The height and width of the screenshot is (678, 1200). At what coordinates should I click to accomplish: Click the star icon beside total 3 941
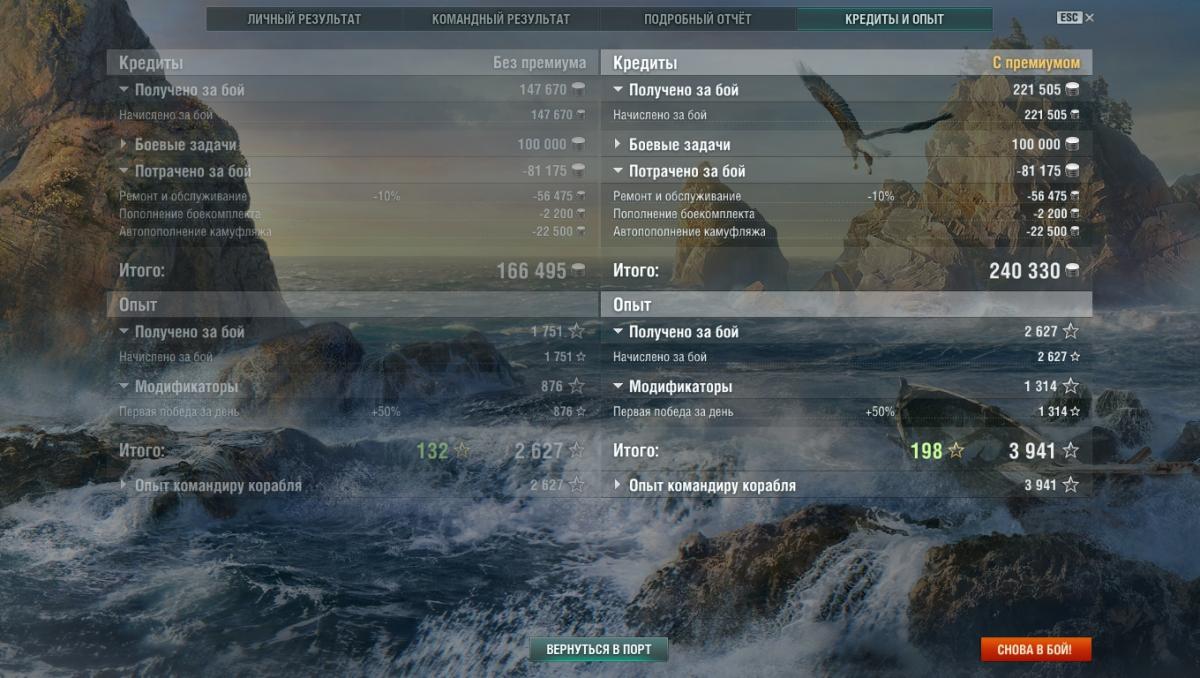[1070, 451]
